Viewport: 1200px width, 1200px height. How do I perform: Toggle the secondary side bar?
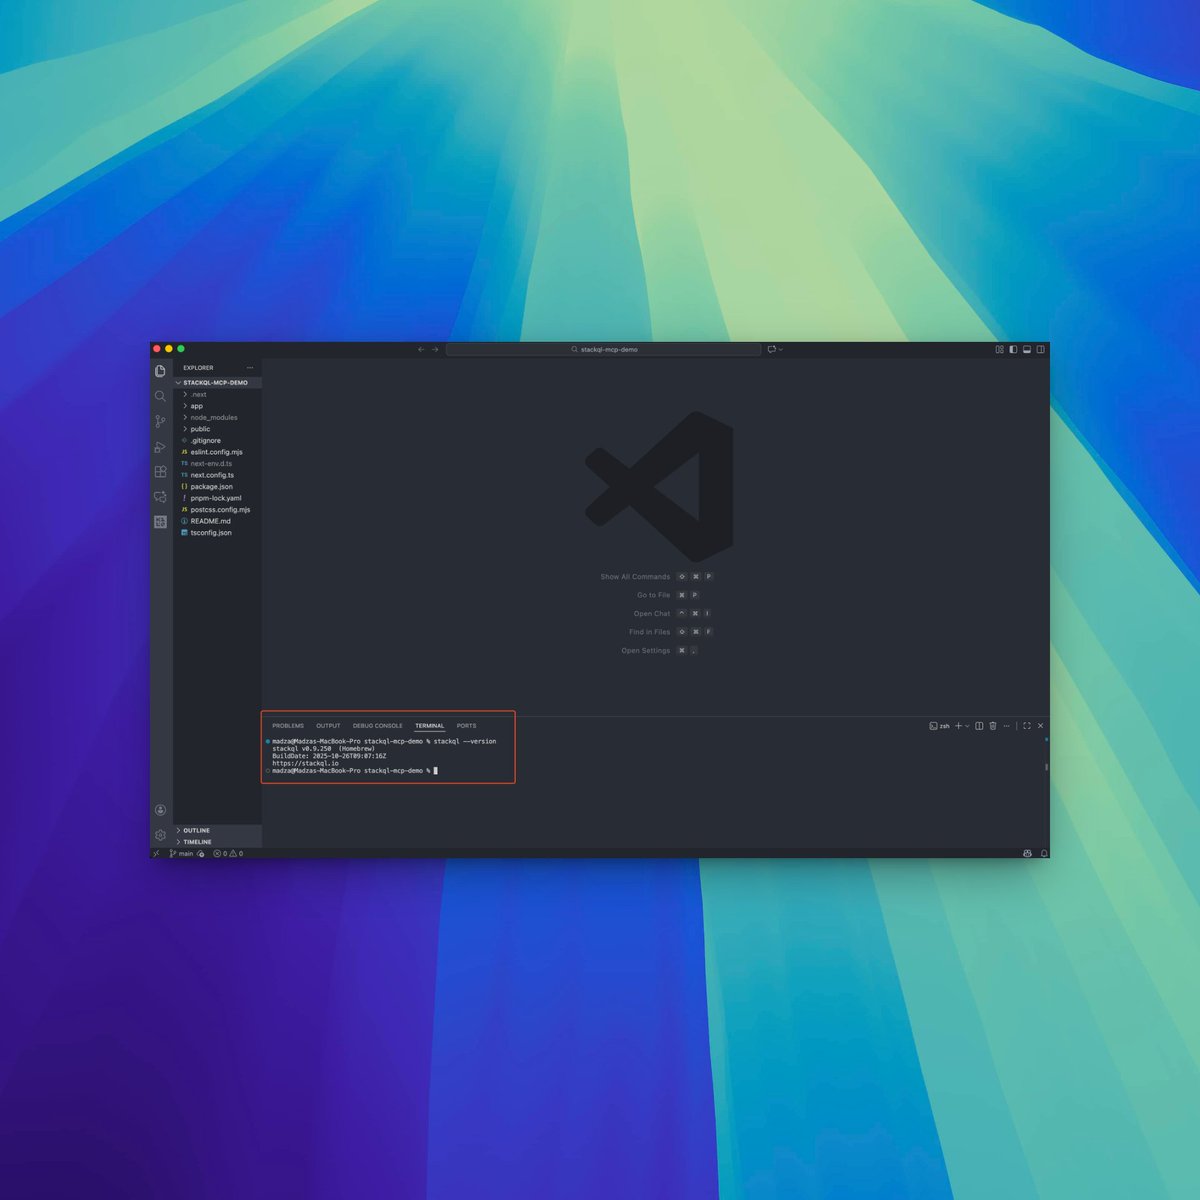click(x=1041, y=350)
